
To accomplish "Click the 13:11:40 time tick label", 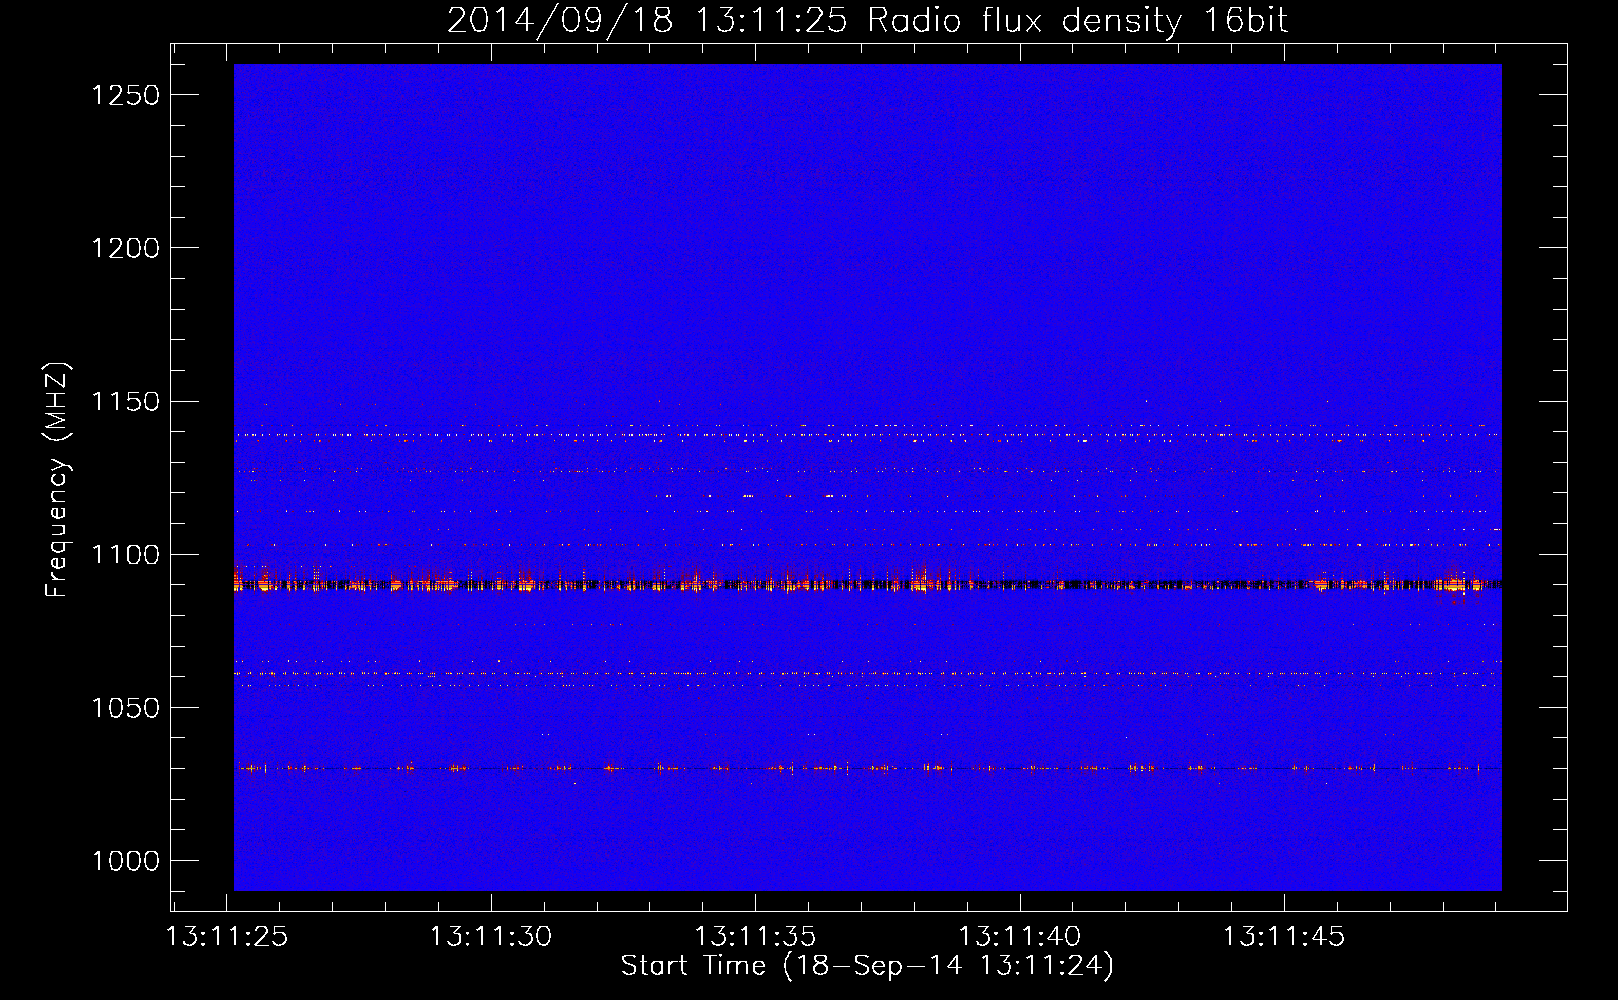I will pyautogui.click(x=1020, y=937).
